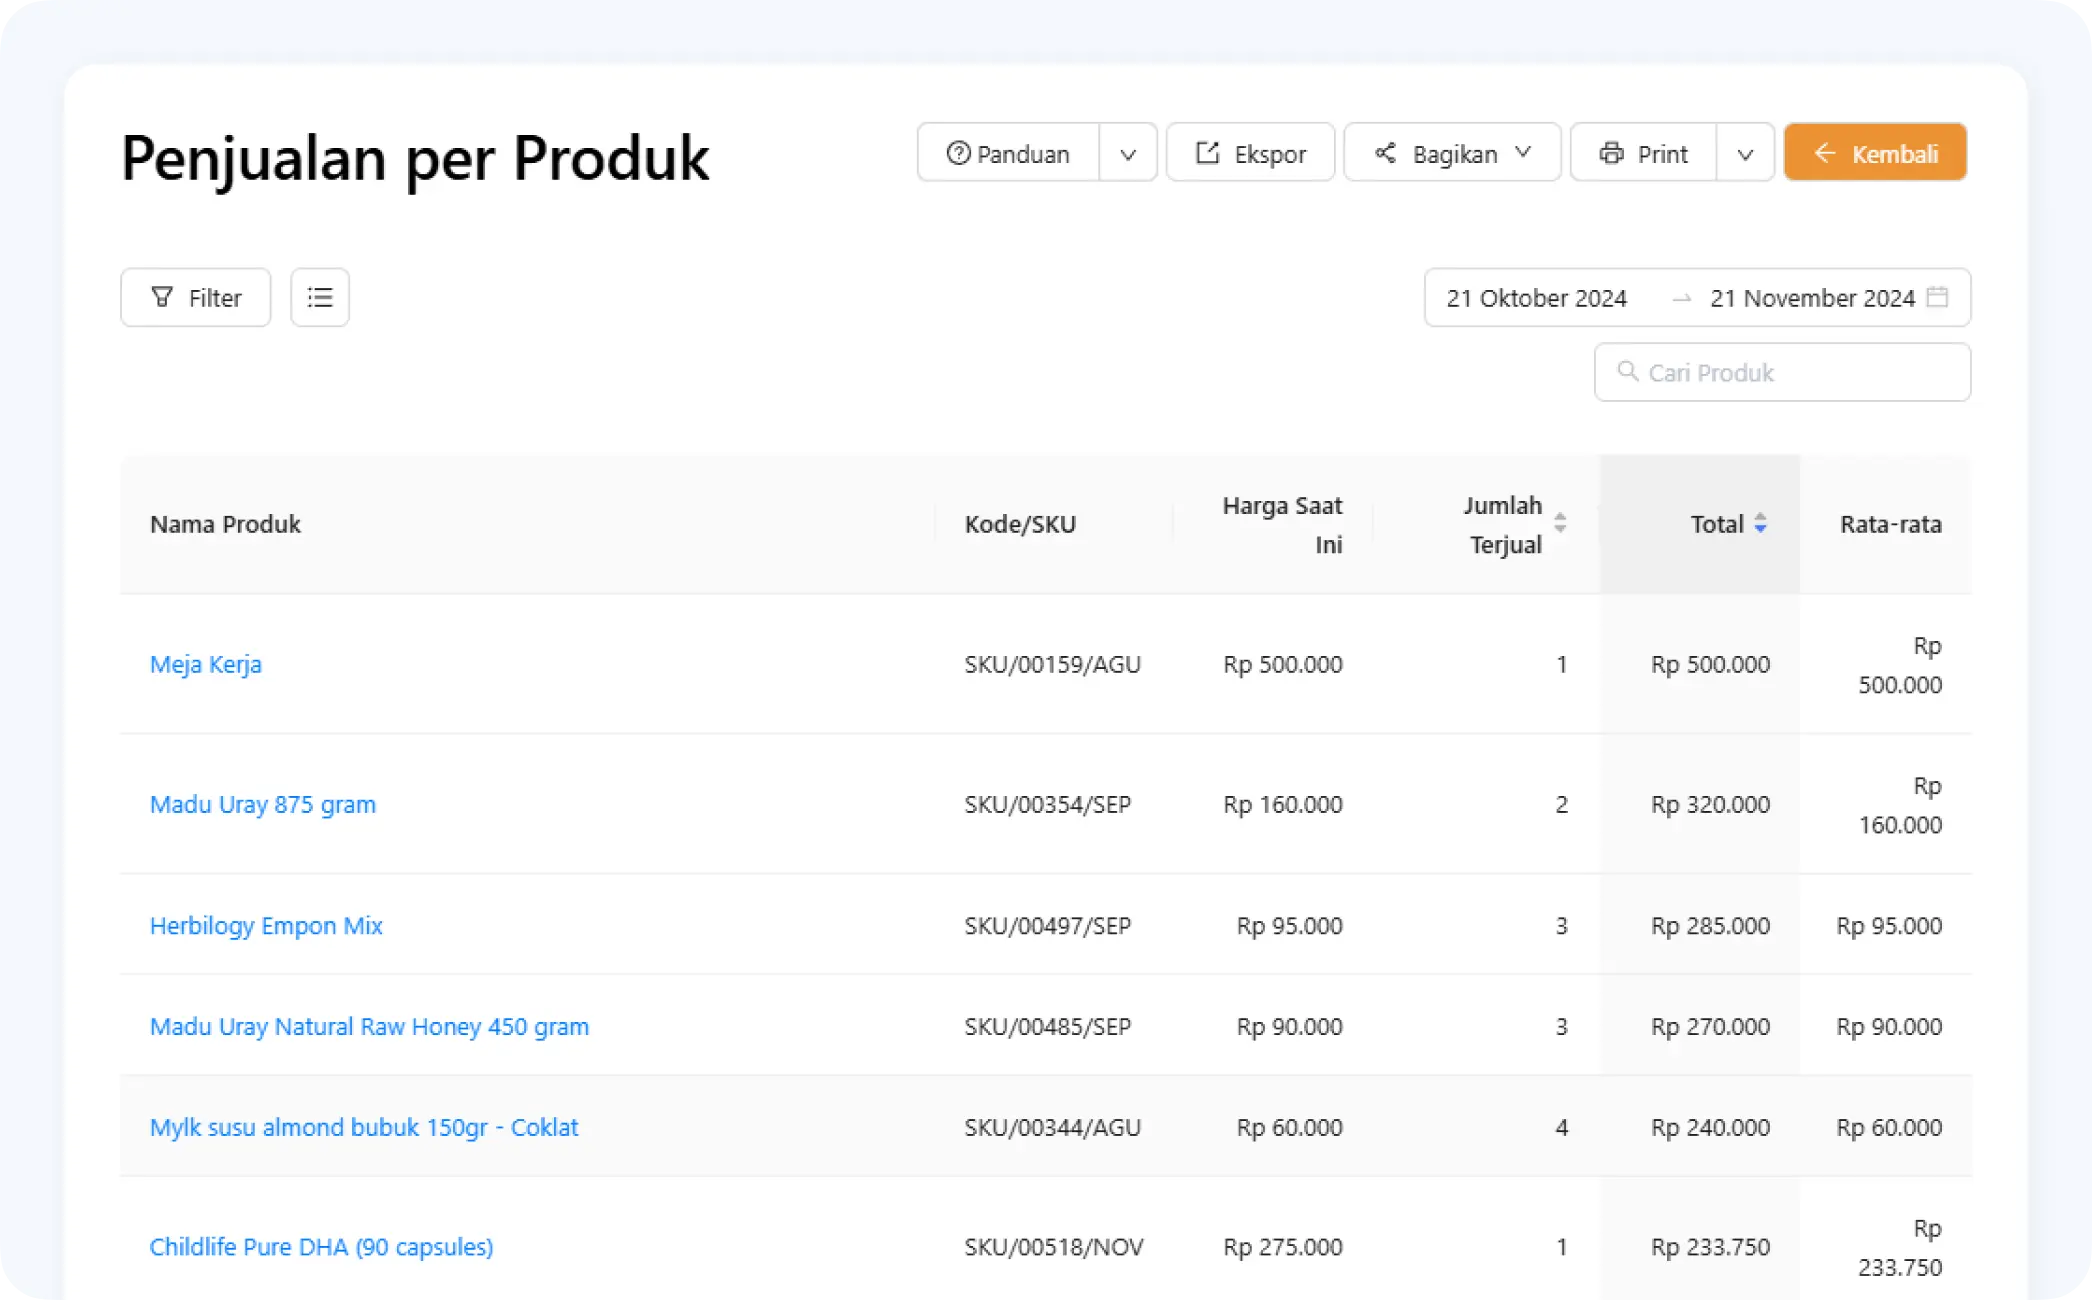This screenshot has height=1300, width=2092.
Task: Click total Rp 320.000 cell
Action: click(1710, 804)
